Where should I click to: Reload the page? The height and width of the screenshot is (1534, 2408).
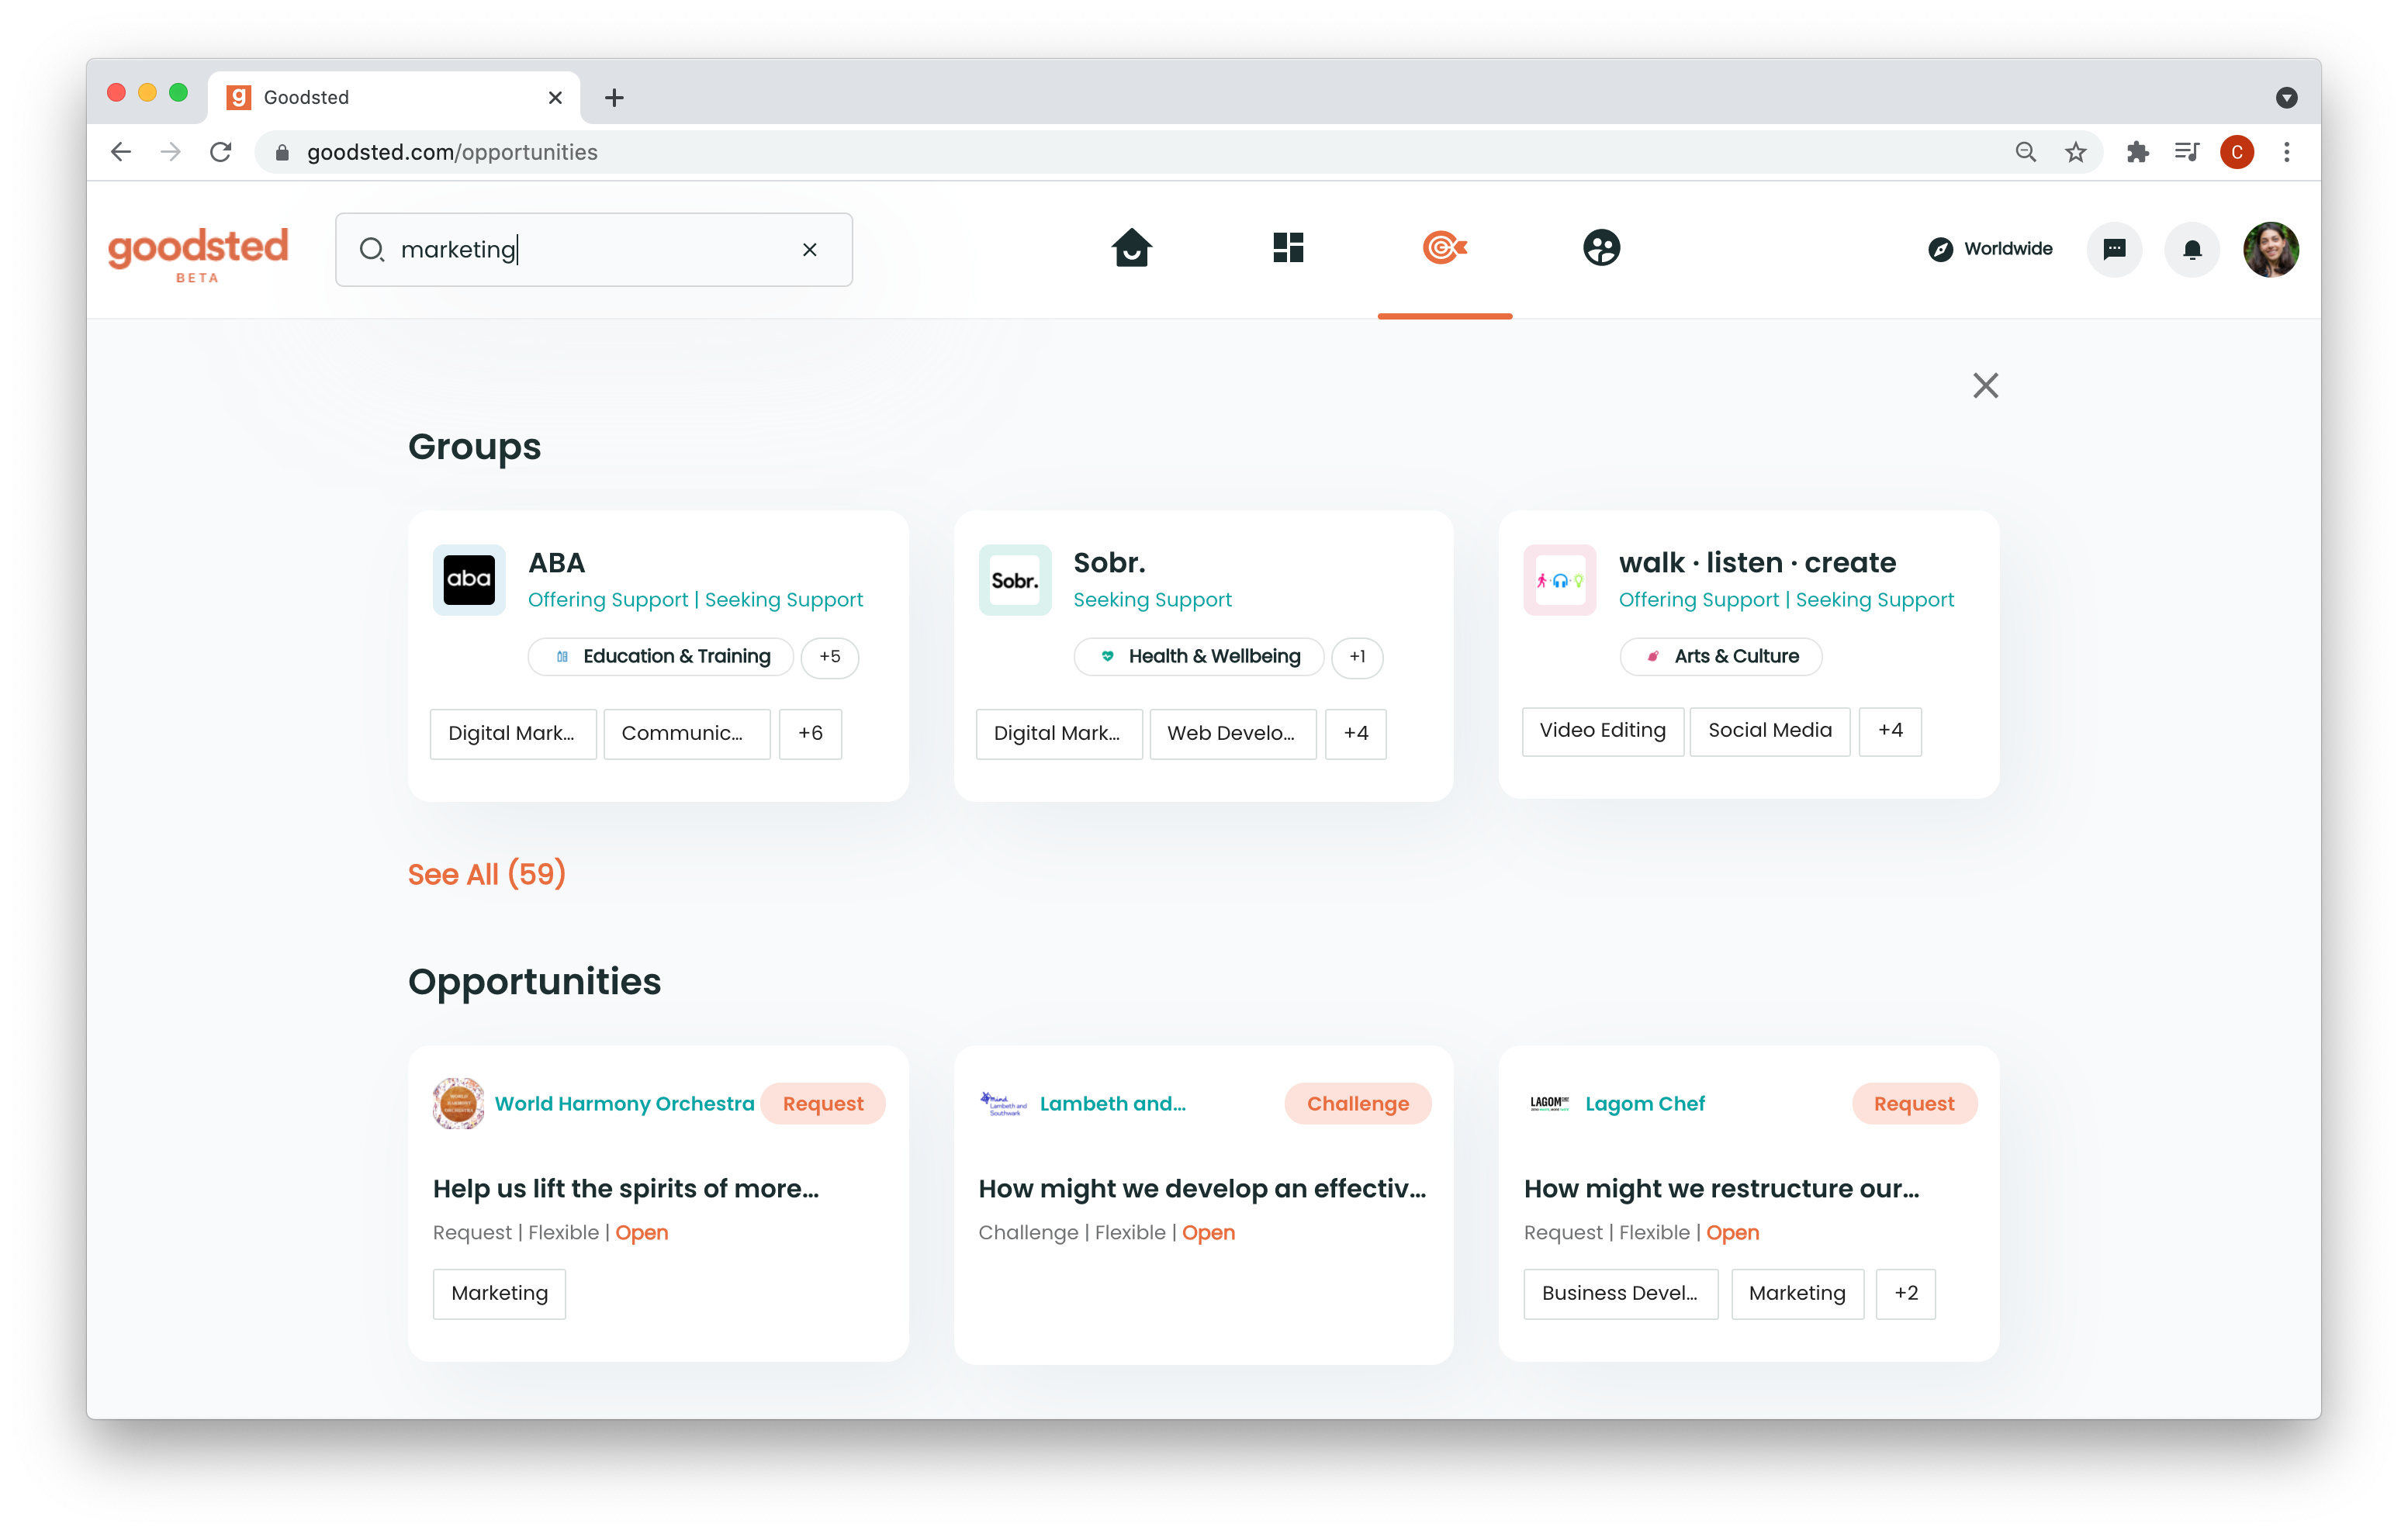click(221, 152)
